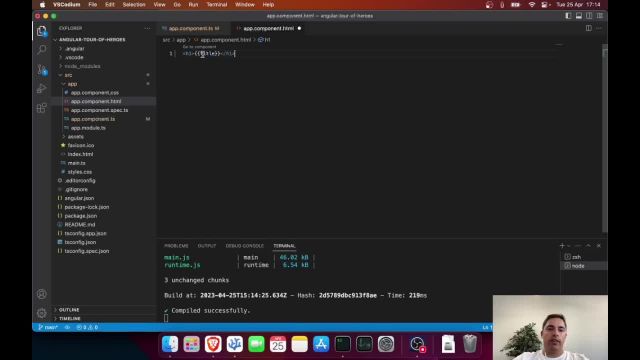Open the Search view in activity bar
This screenshot has height=360, width=640.
[42, 50]
